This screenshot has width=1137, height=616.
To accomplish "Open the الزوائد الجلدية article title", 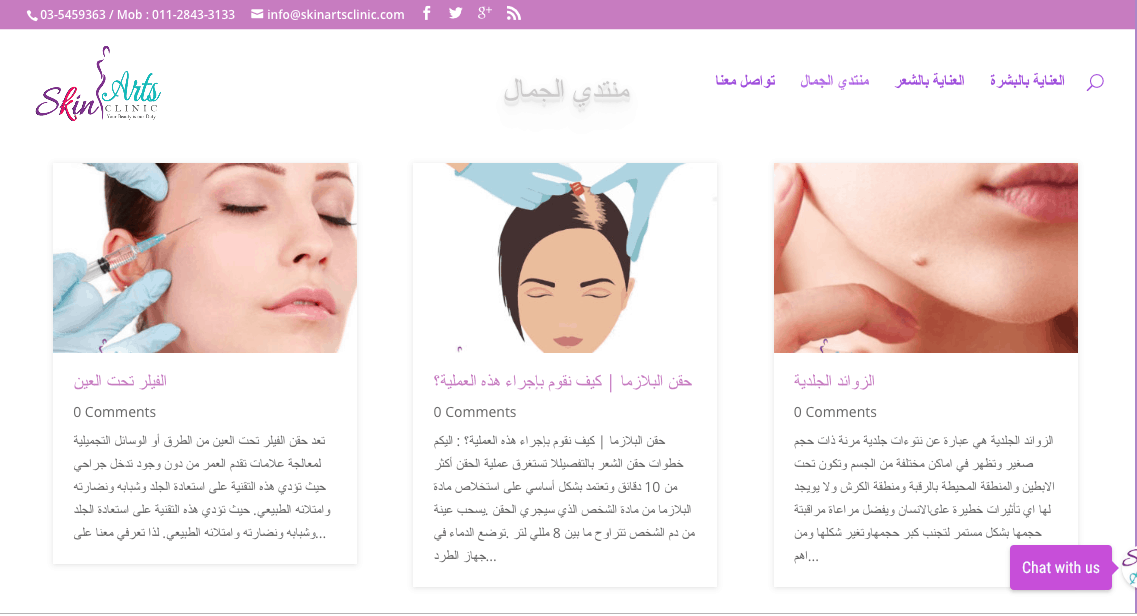I will click(x=834, y=381).
